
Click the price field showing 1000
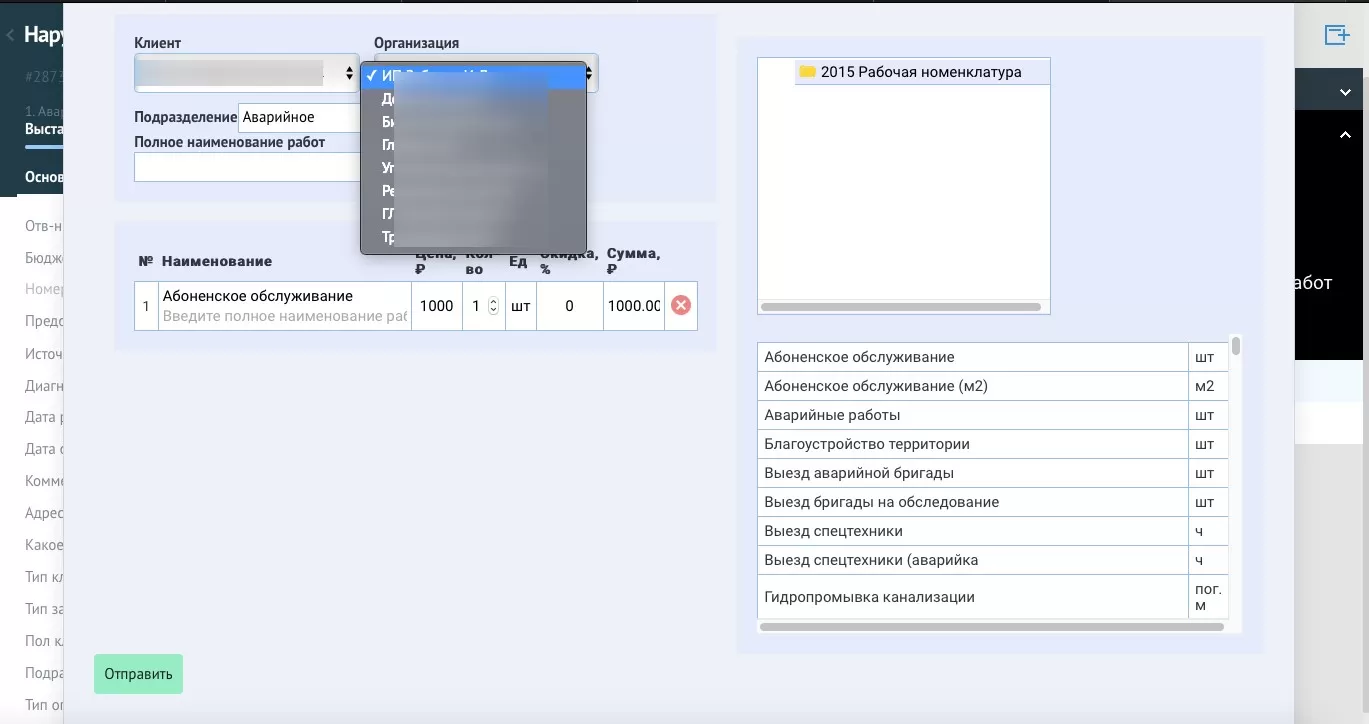pyautogui.click(x=436, y=306)
